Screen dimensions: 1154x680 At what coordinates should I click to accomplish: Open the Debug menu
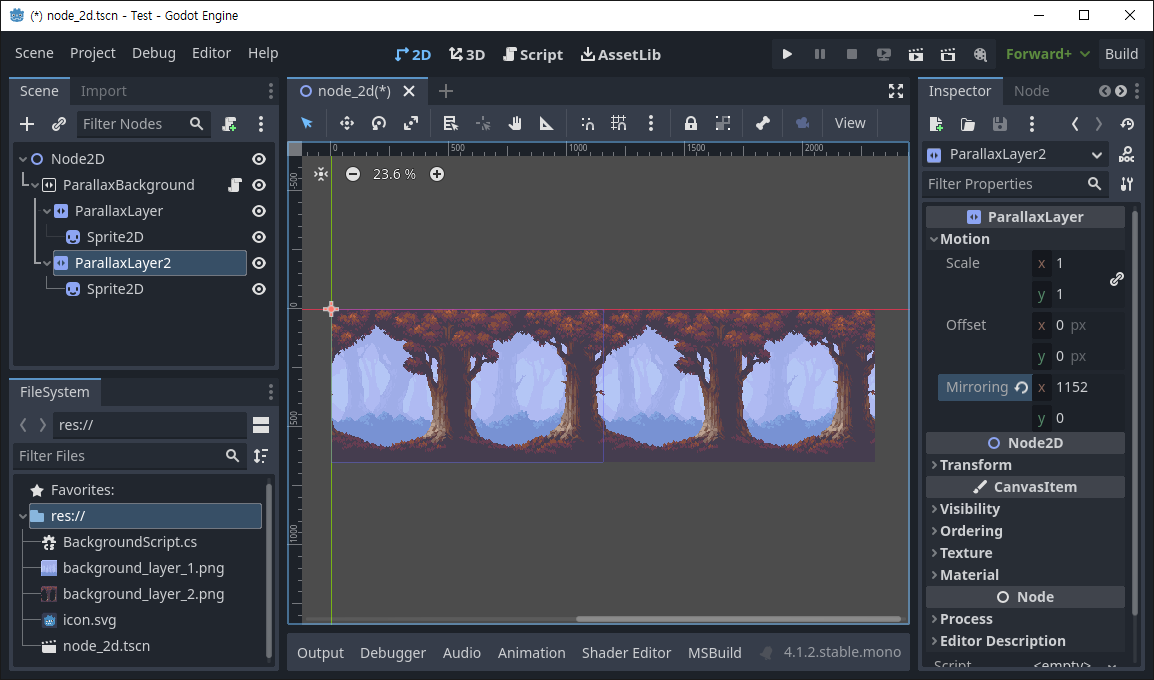154,53
